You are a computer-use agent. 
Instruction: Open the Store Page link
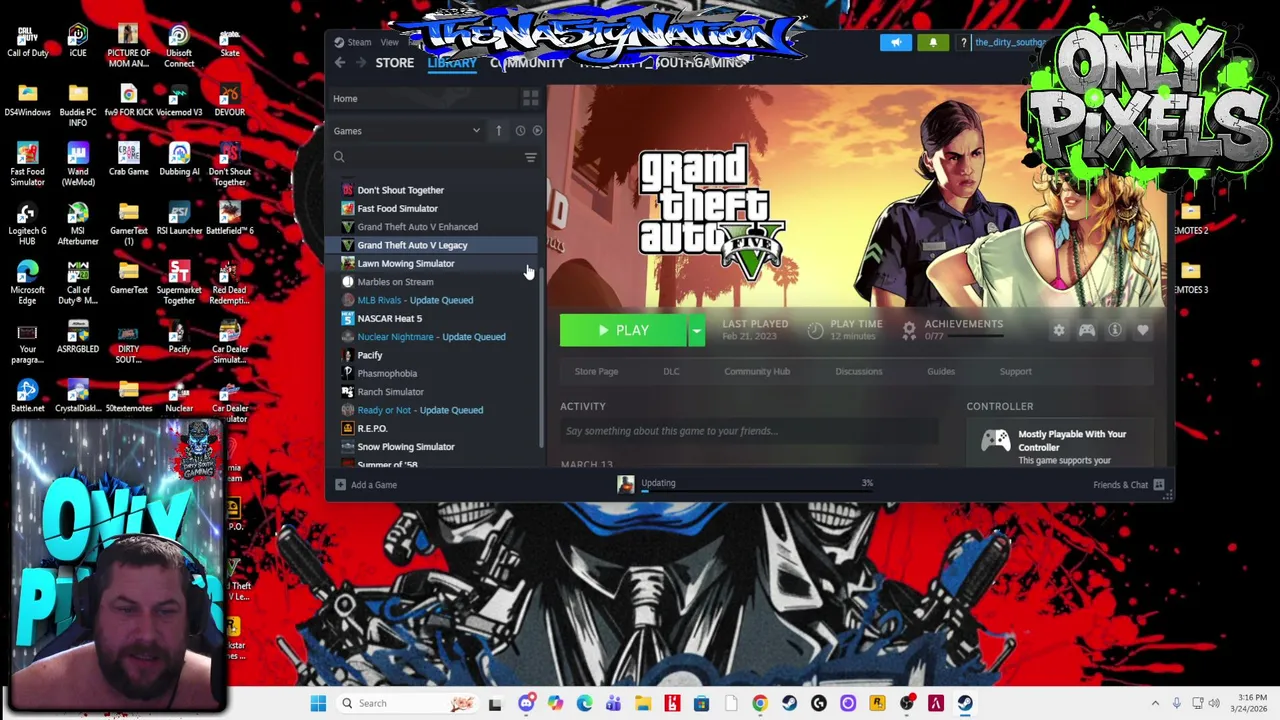596,371
